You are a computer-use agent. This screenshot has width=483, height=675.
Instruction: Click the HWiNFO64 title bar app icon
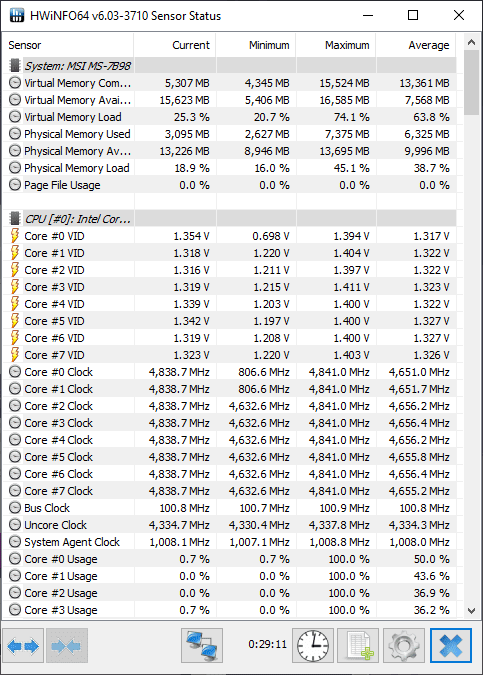[x=16, y=15]
